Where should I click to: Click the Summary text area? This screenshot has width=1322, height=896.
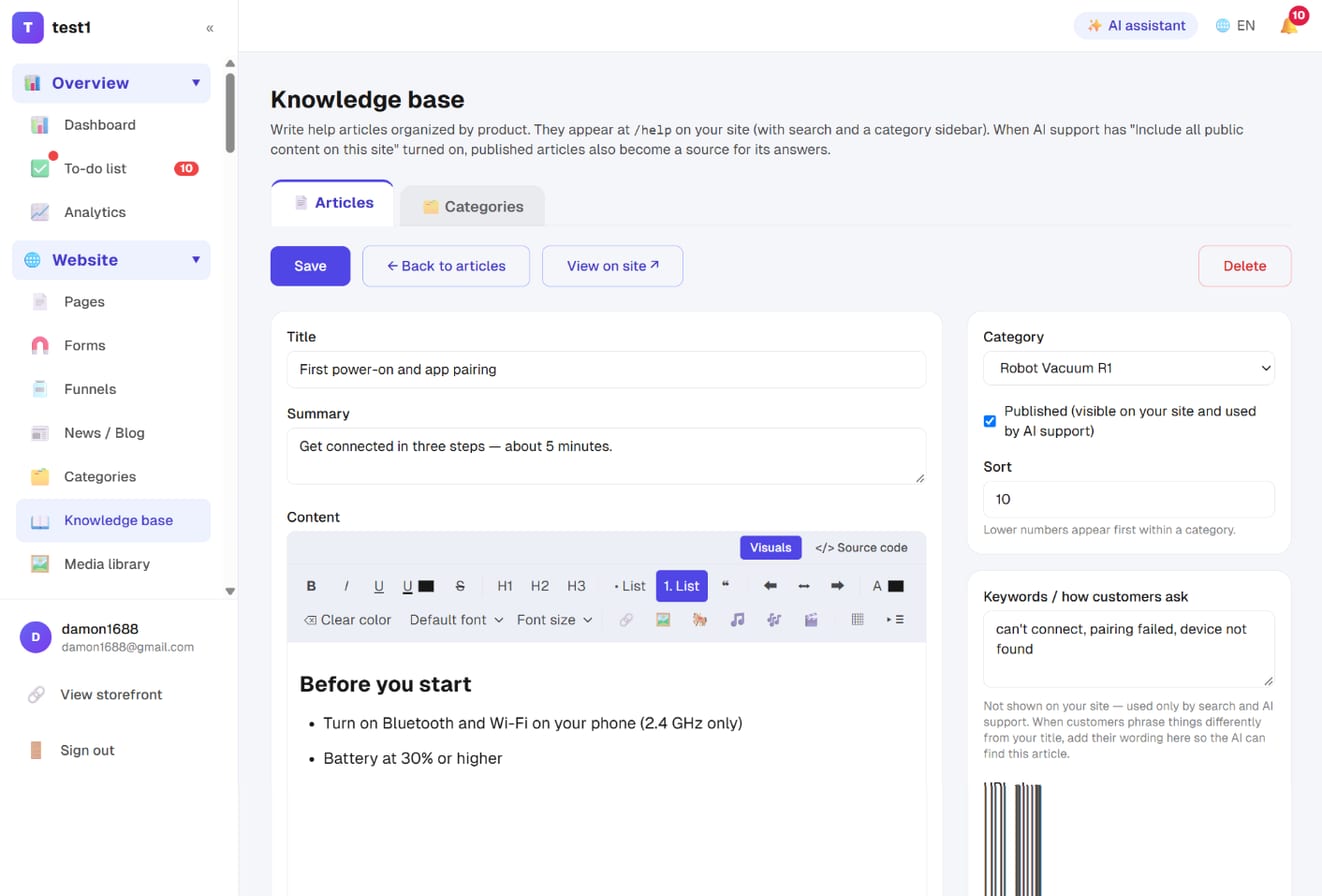606,456
